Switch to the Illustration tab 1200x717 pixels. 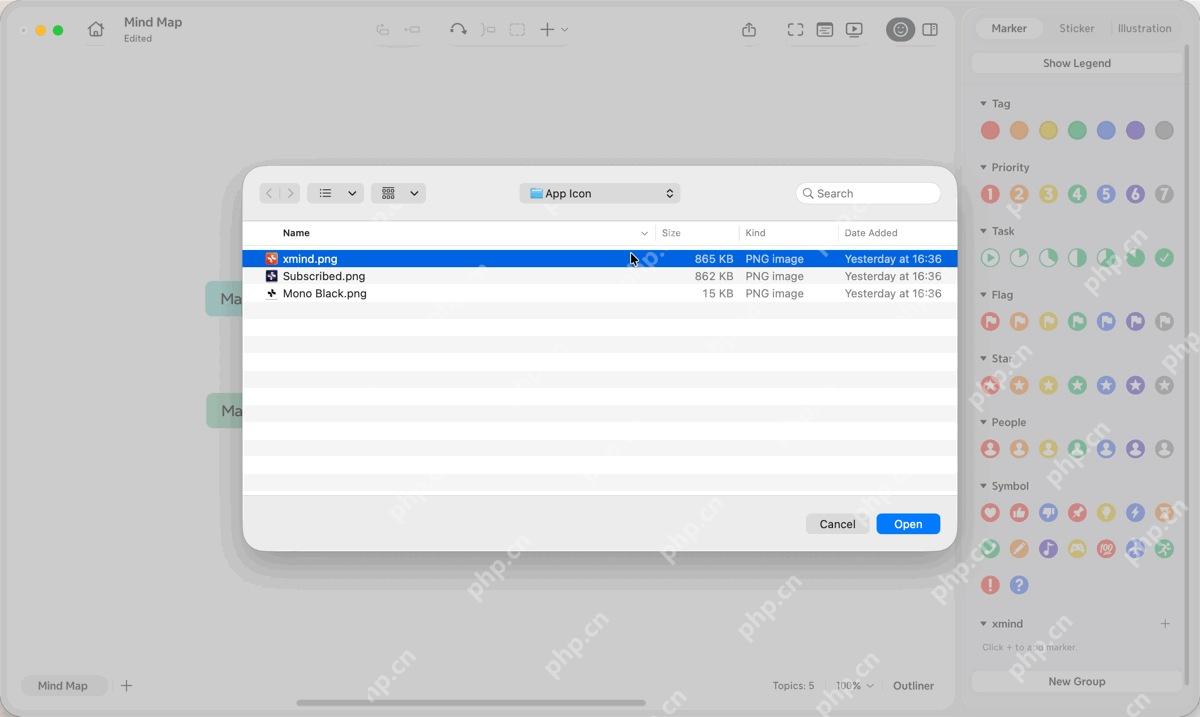click(x=1145, y=29)
